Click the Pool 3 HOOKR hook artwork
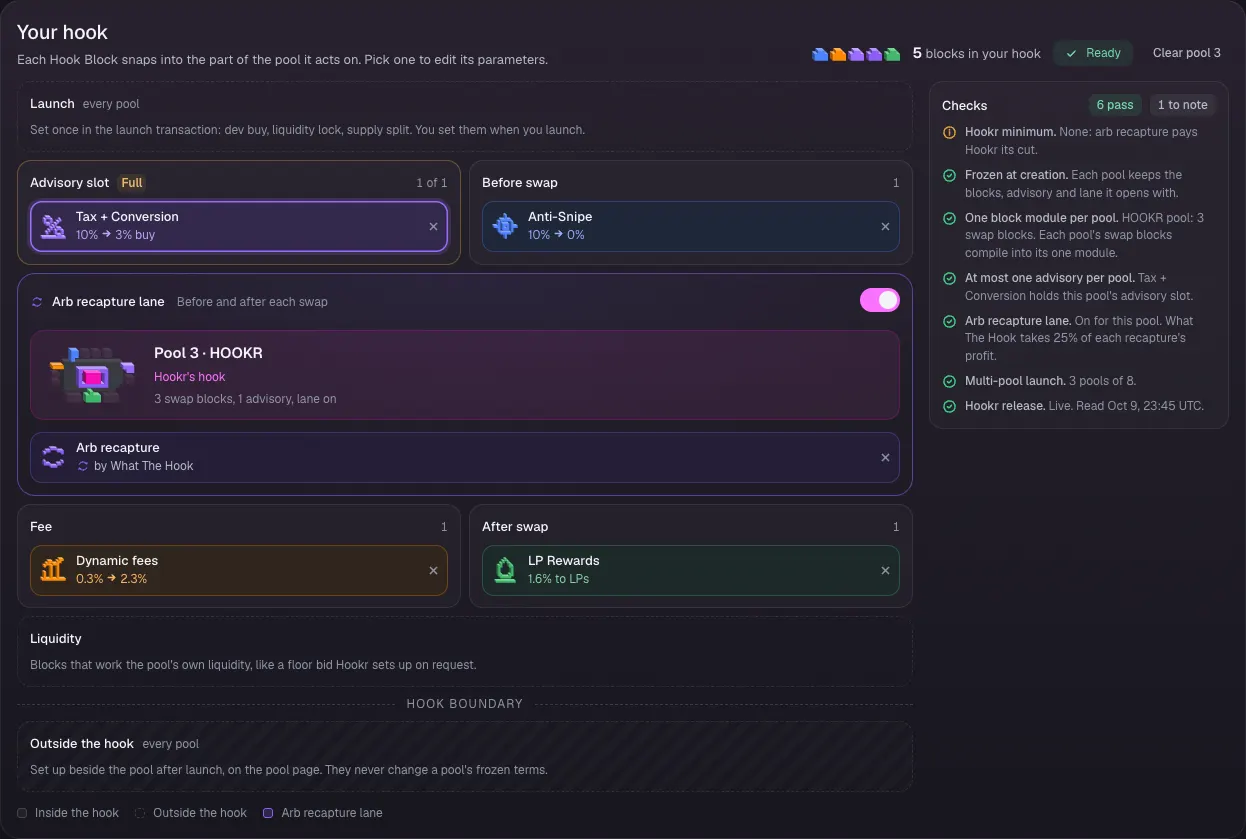 click(92, 375)
